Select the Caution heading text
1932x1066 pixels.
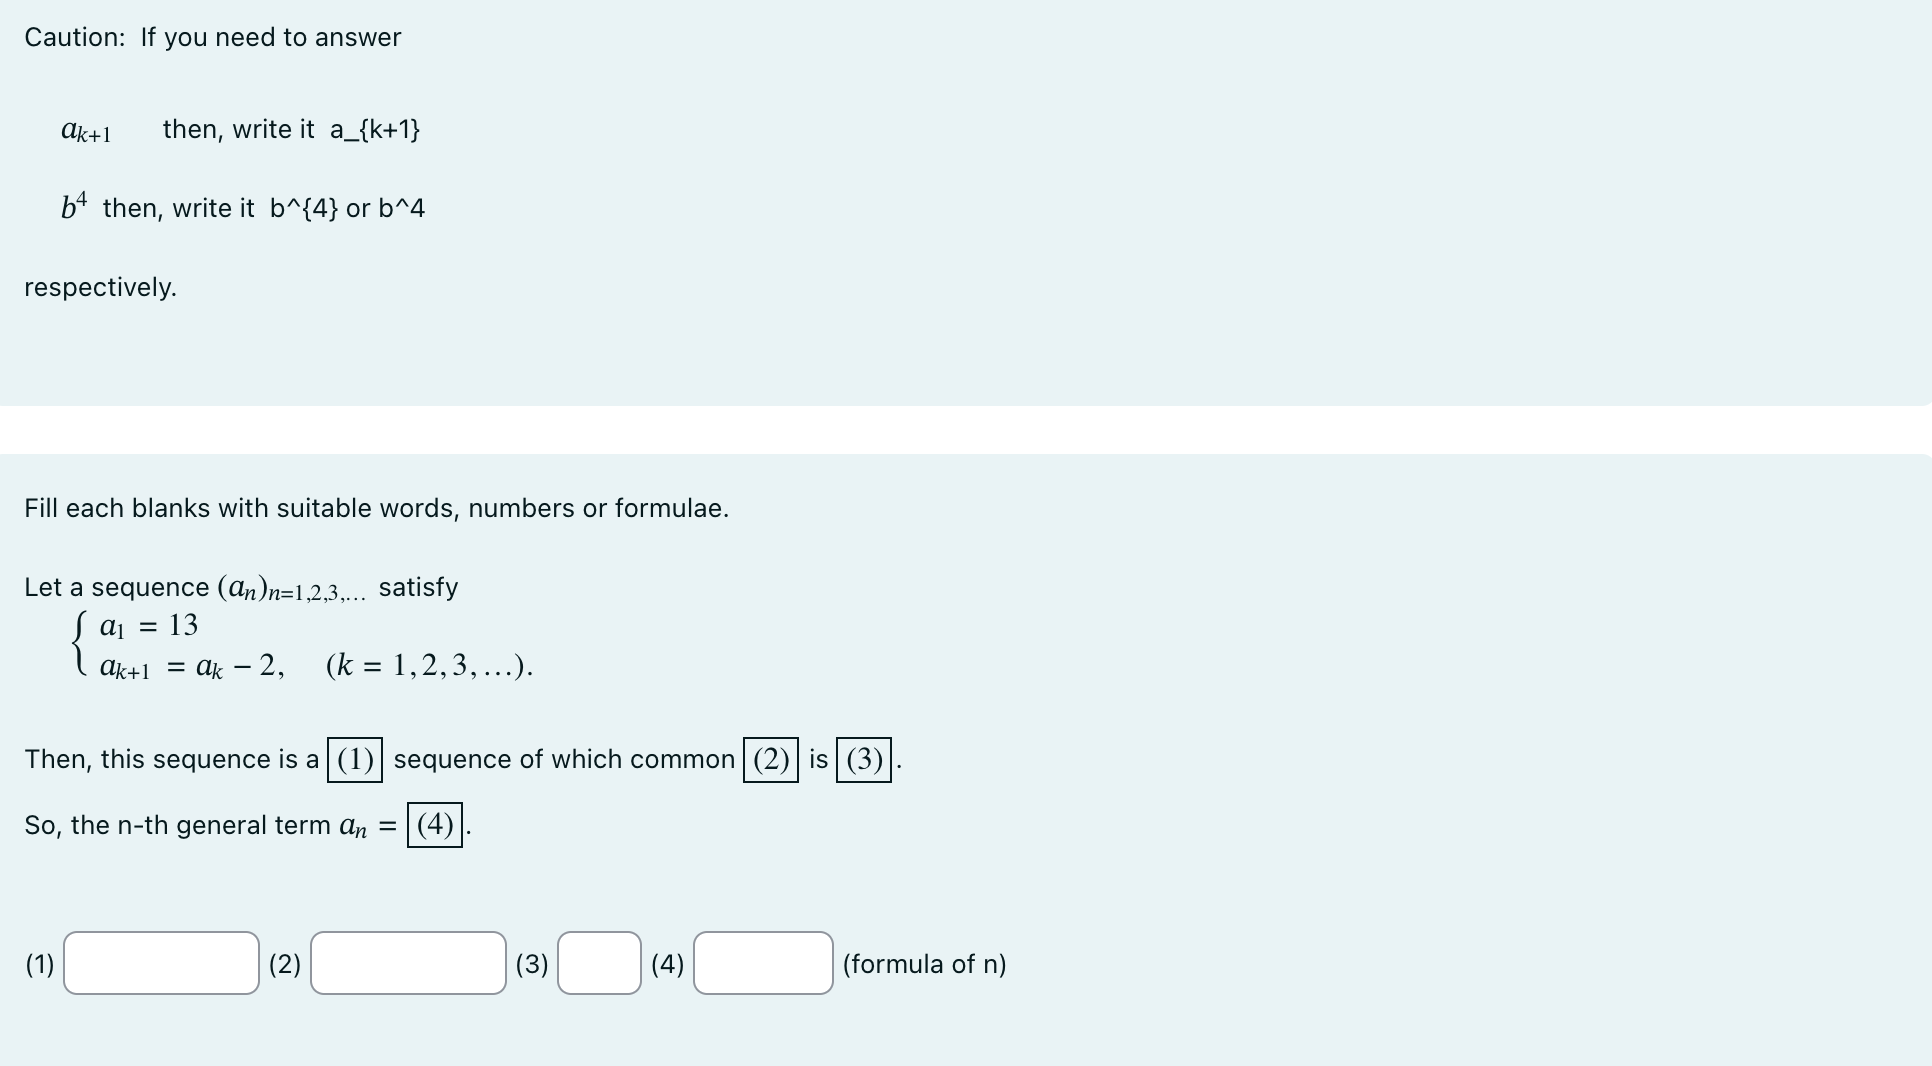212,37
